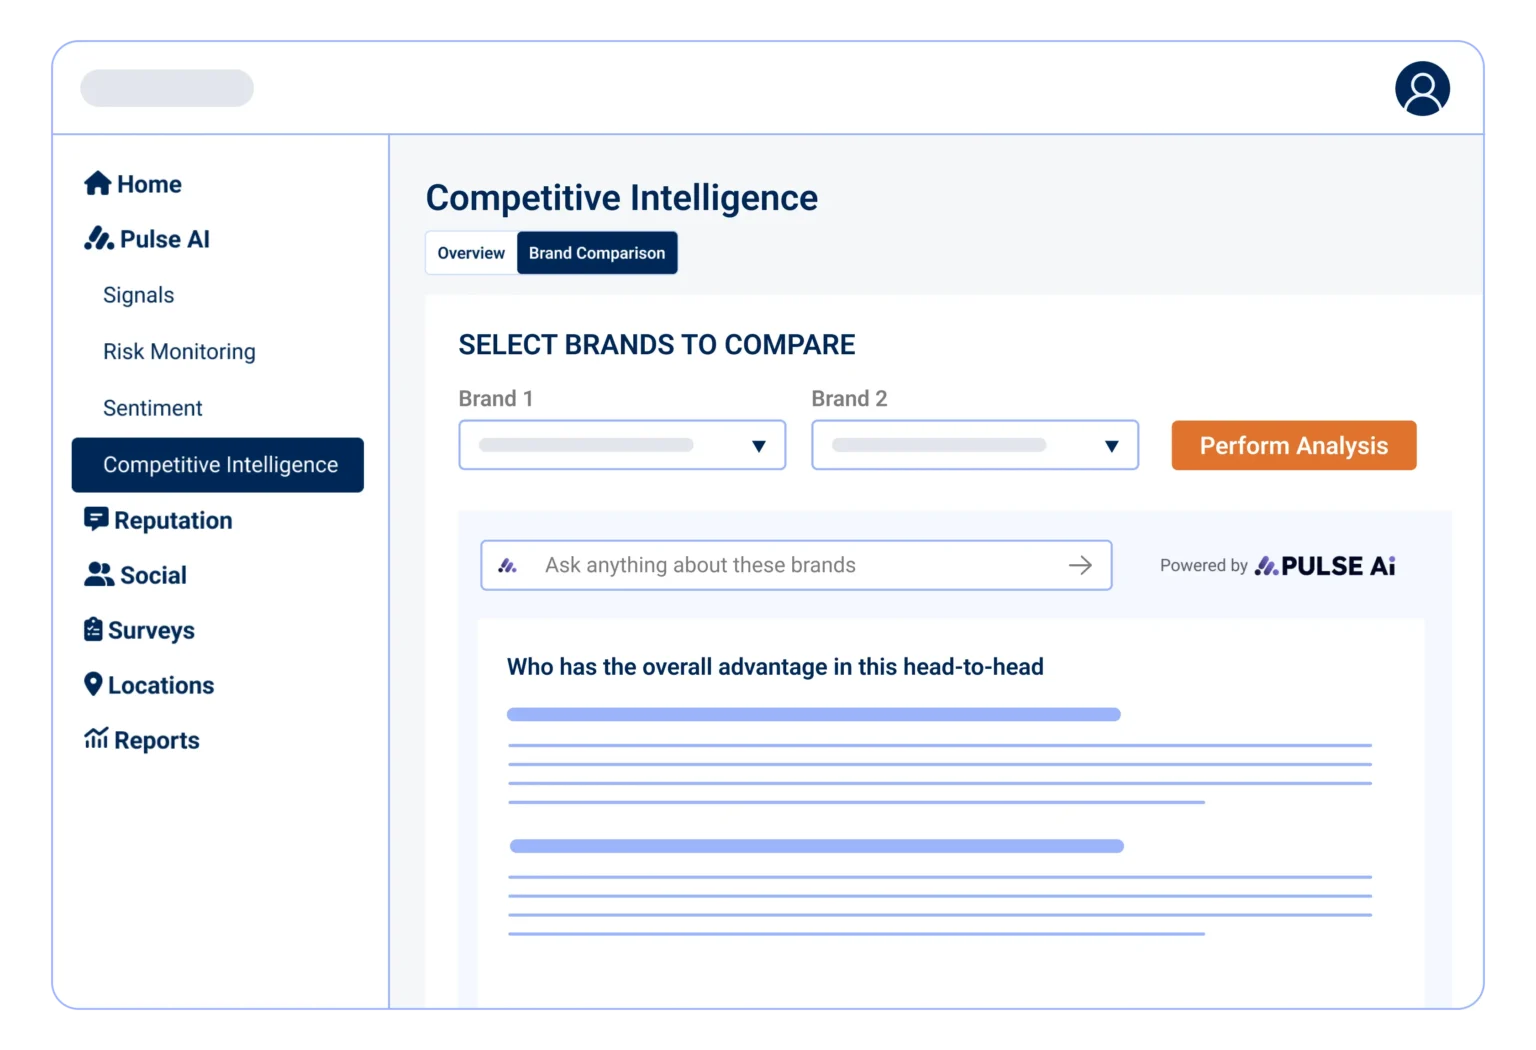Click the Reports chart icon
This screenshot has height=1050, width=1536.
point(96,740)
